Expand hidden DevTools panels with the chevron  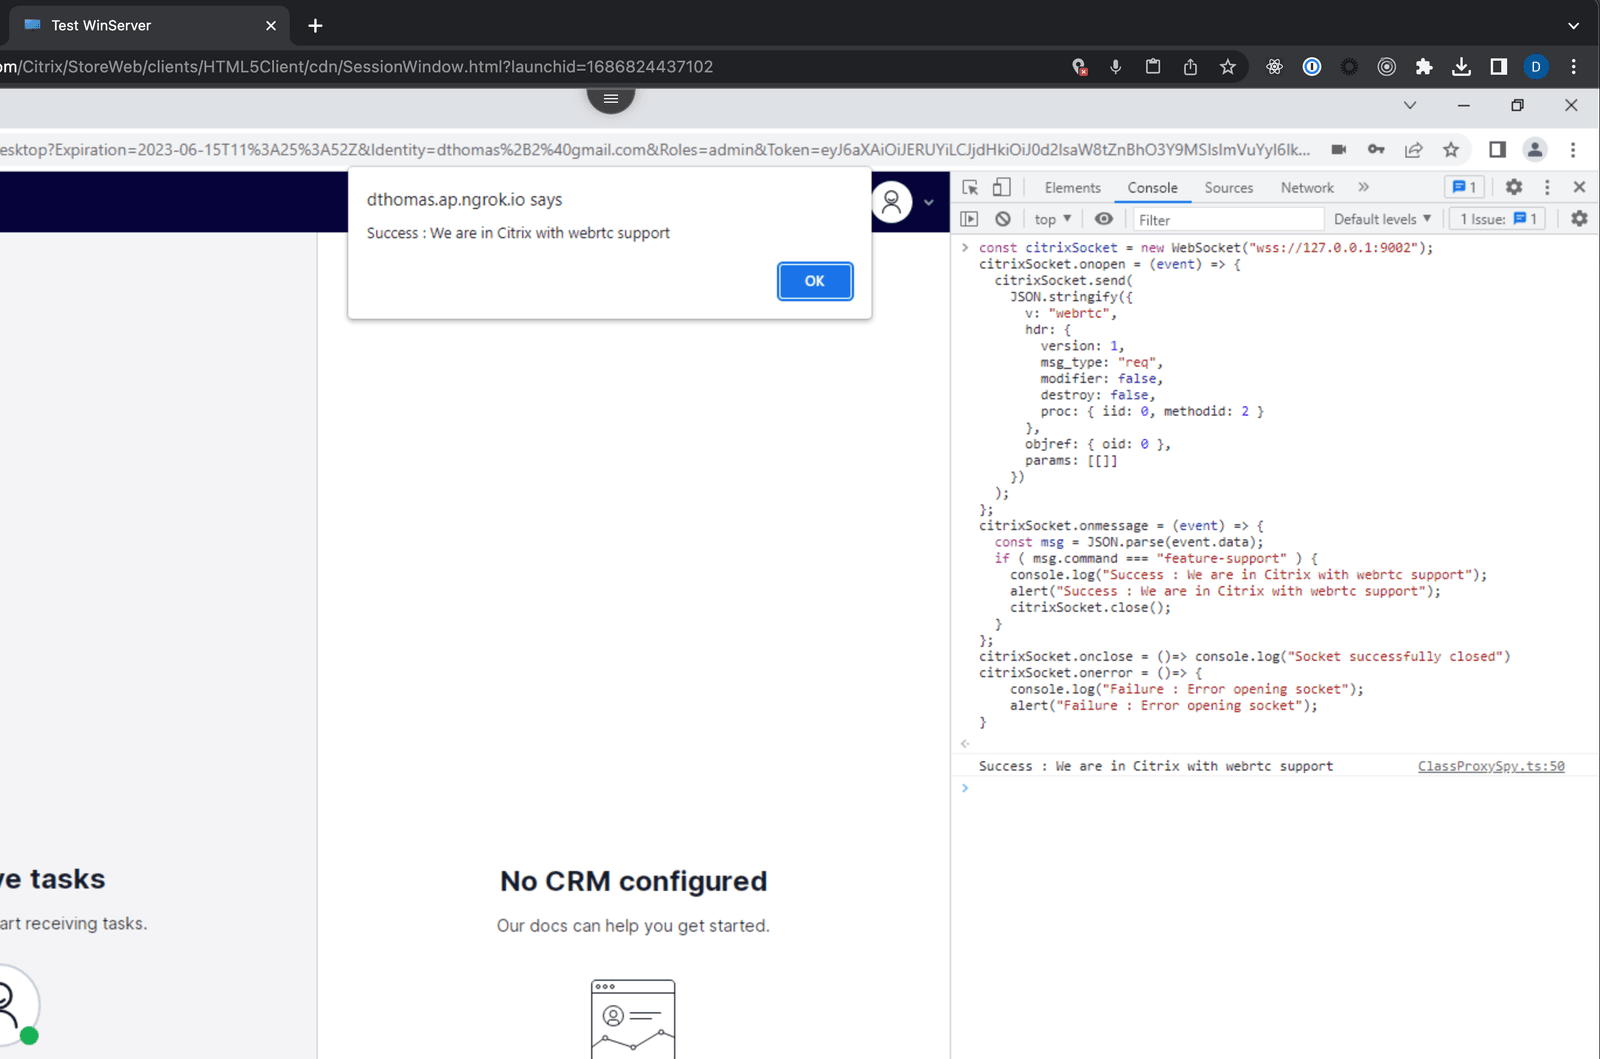point(1364,187)
